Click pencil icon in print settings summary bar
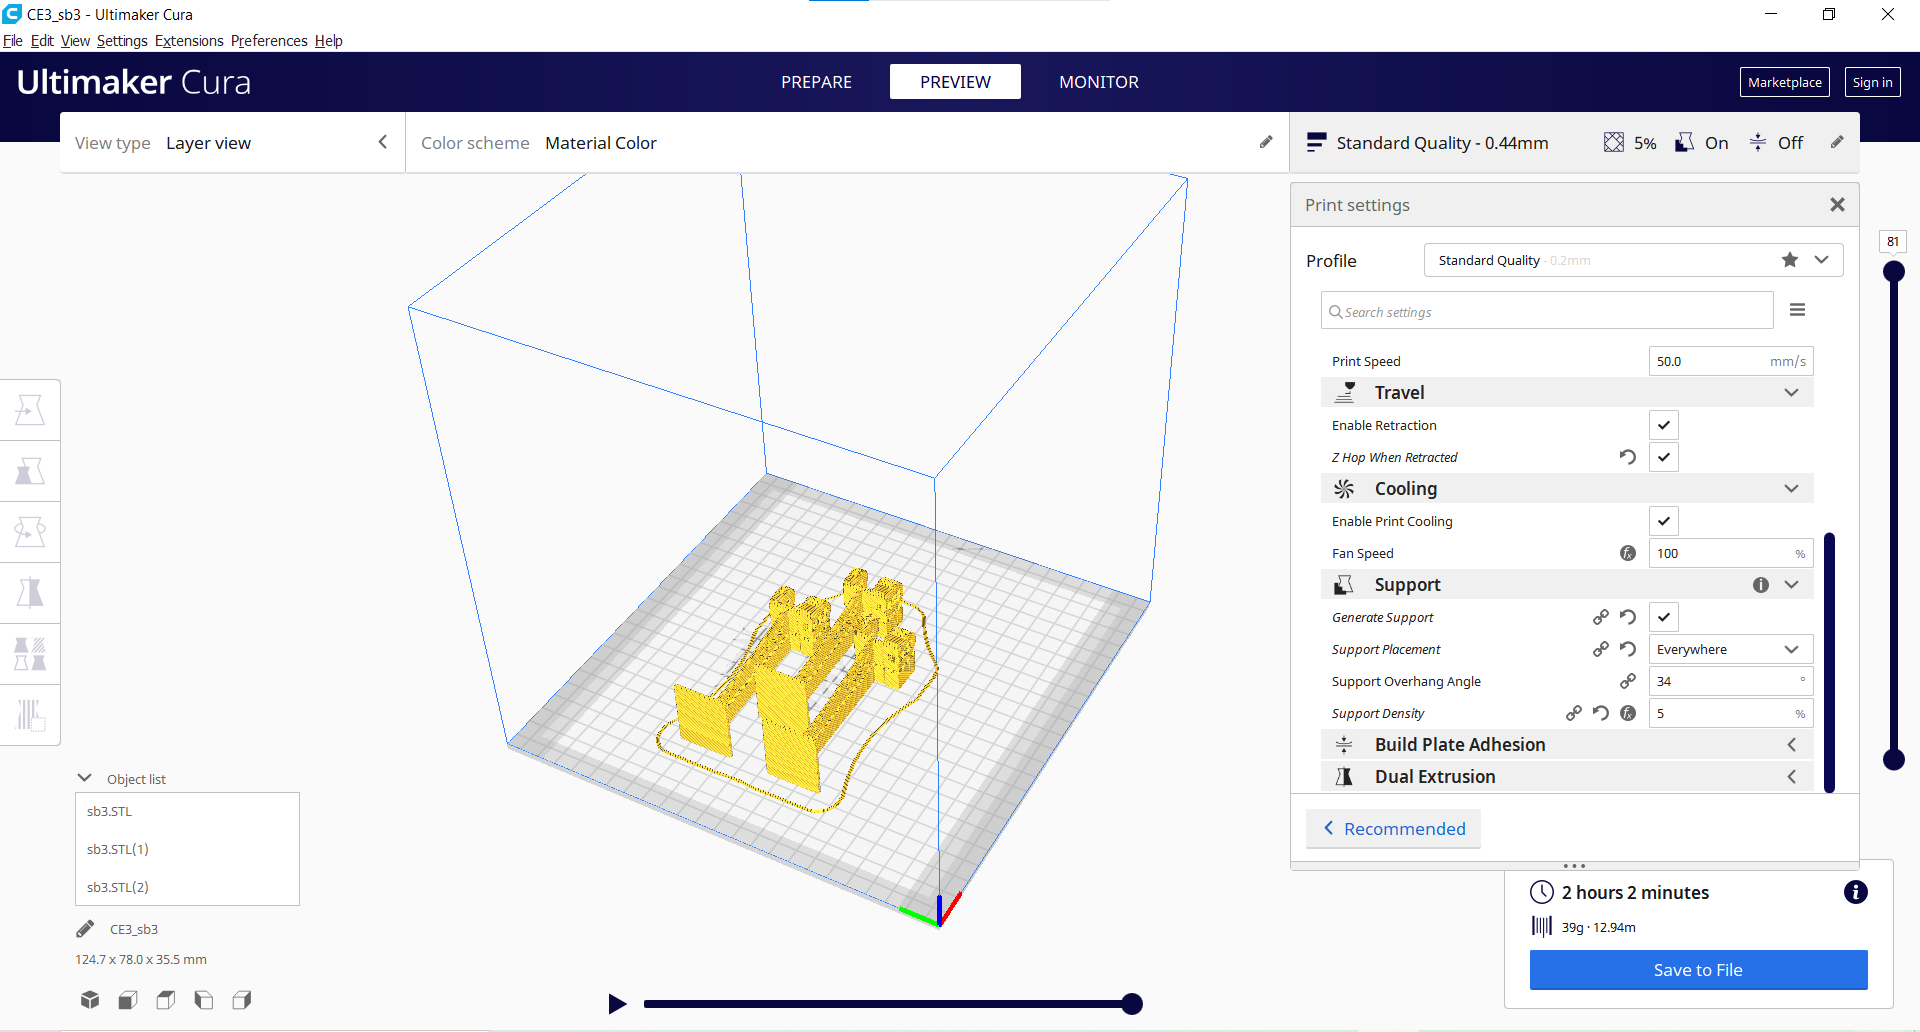The height and width of the screenshot is (1032, 1920). (x=1837, y=142)
